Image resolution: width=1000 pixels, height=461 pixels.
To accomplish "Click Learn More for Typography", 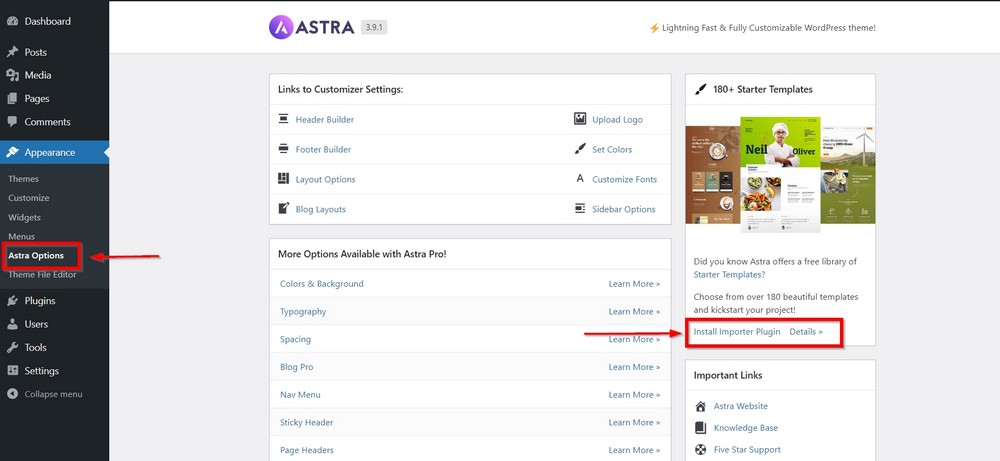I will coord(635,312).
